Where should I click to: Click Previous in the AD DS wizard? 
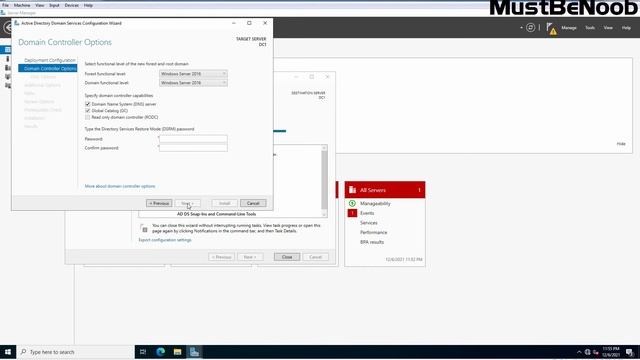pos(159,203)
